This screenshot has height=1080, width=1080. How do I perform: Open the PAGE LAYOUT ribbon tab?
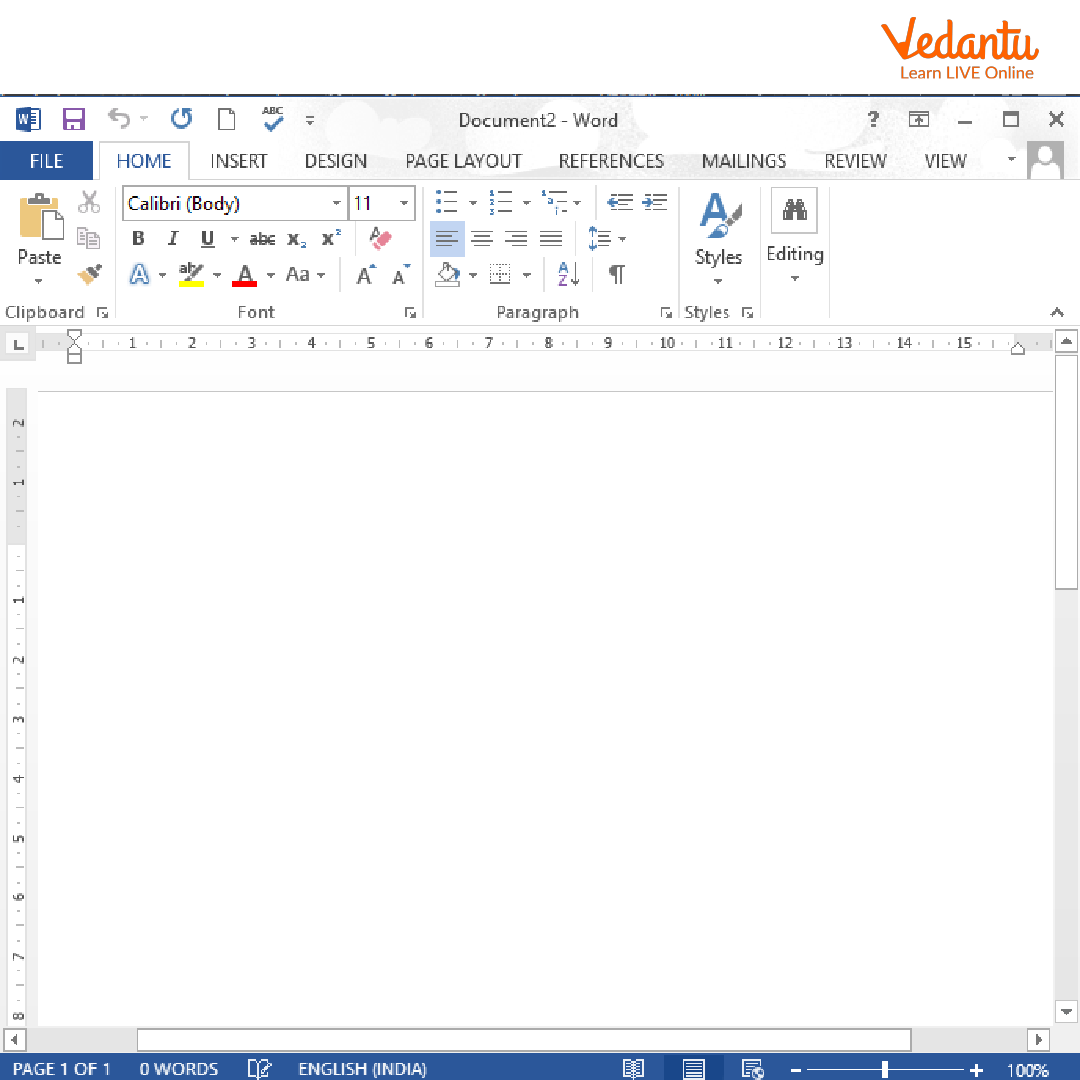[463, 161]
